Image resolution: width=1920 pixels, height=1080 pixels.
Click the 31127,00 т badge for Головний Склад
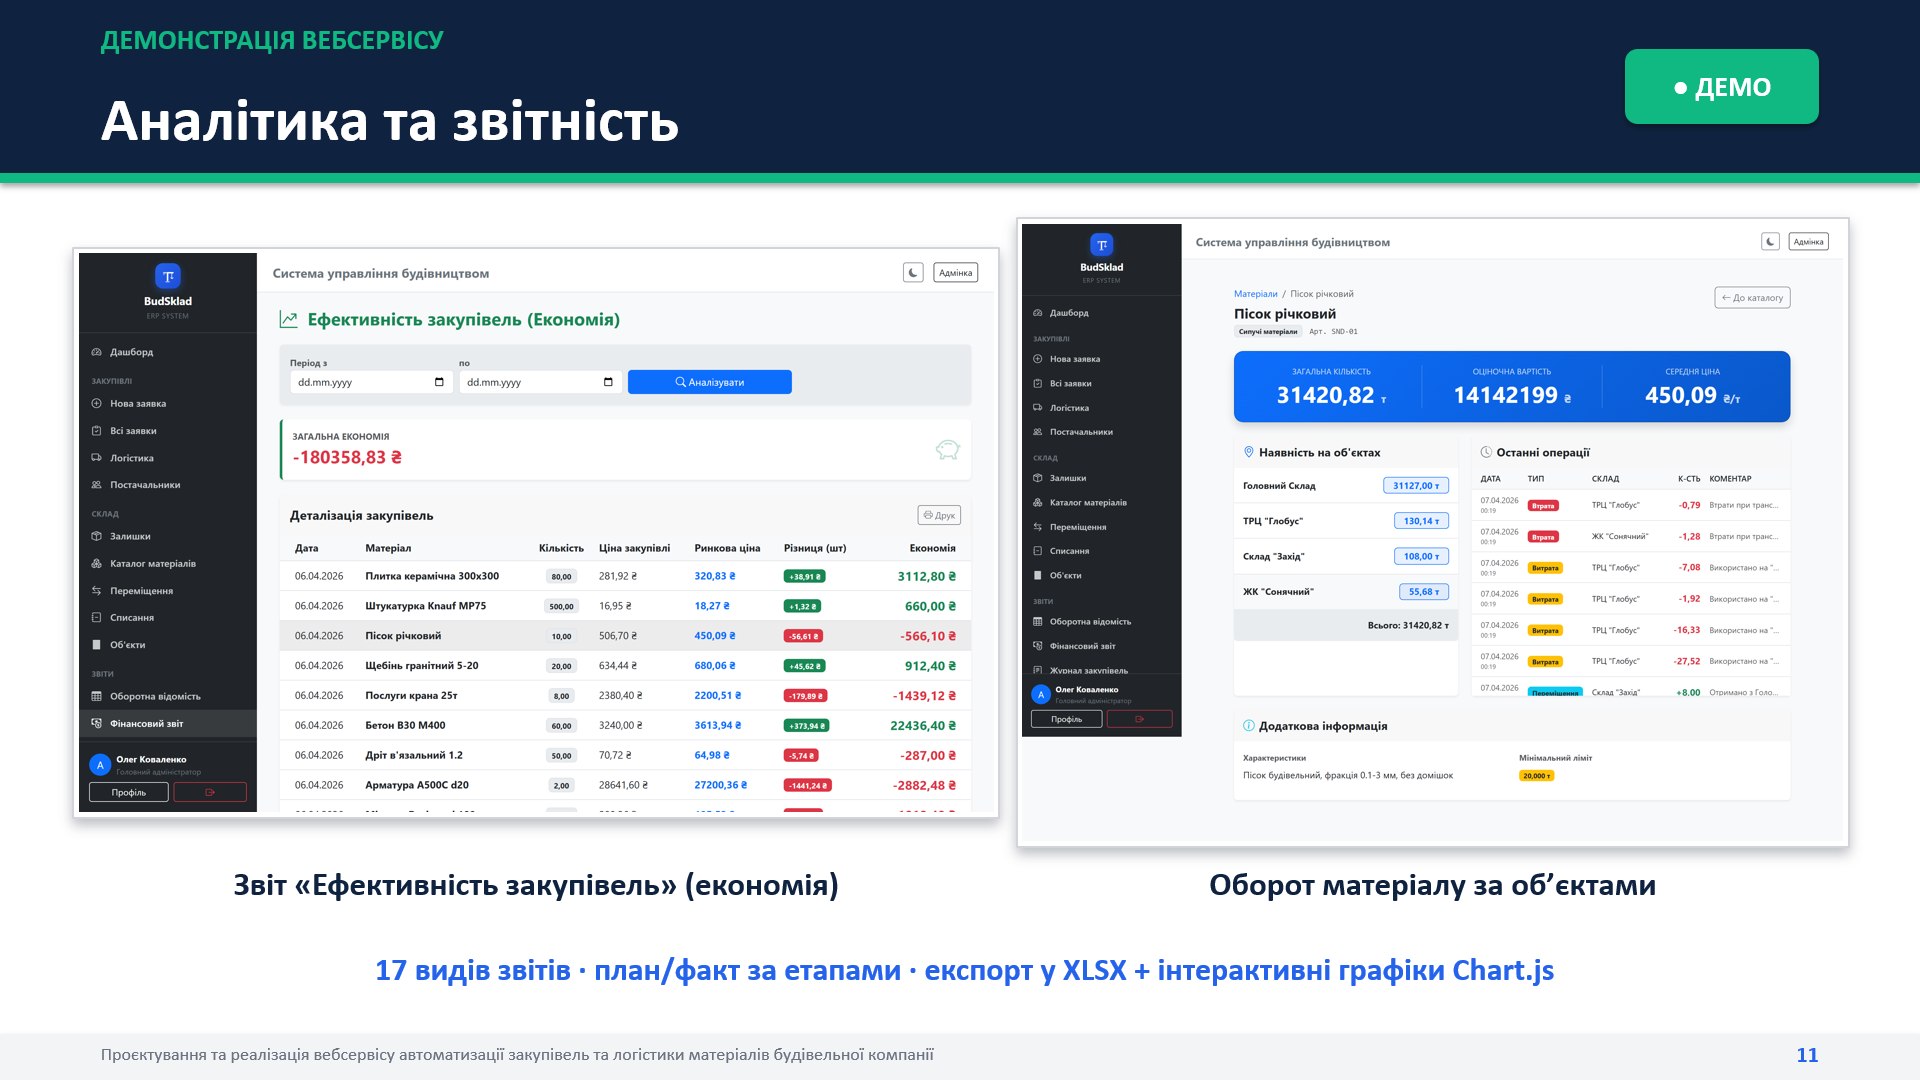tap(1415, 486)
